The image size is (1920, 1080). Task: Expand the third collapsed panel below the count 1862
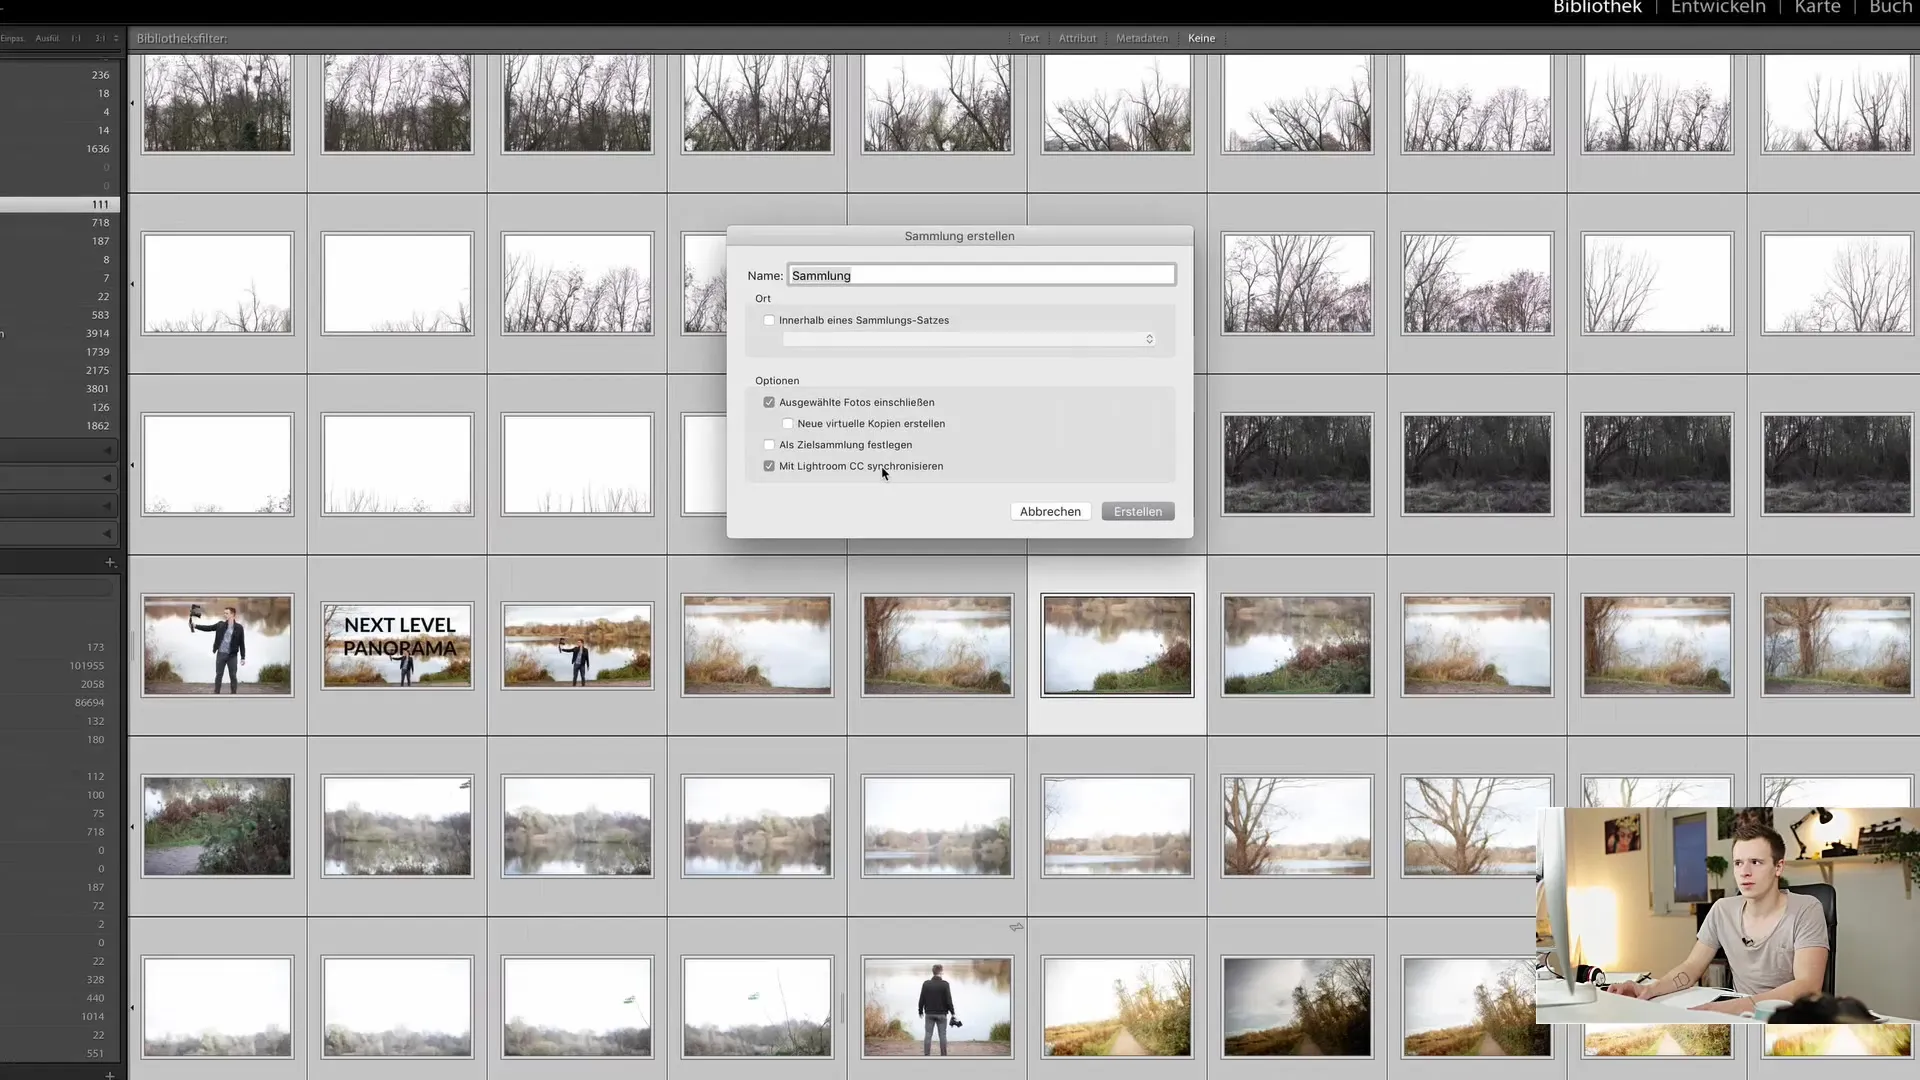click(x=60, y=507)
